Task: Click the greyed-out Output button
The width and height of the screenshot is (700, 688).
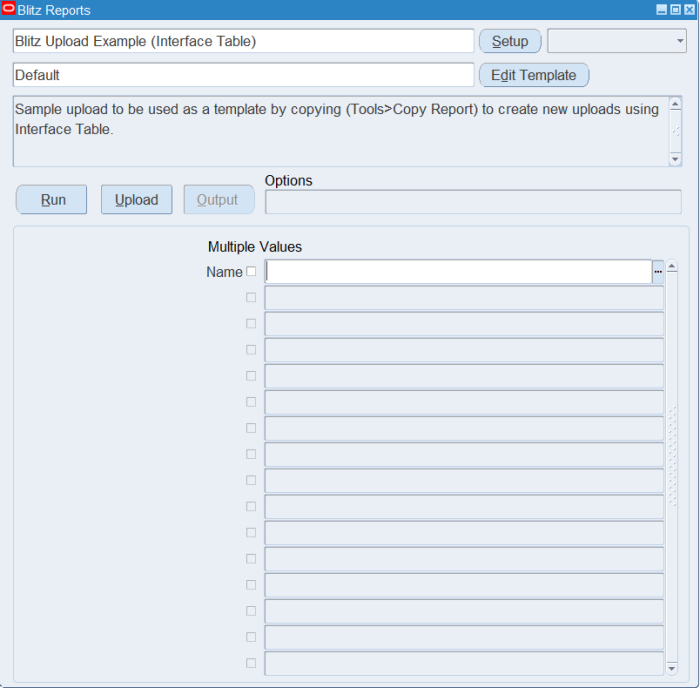Action: pos(219,200)
